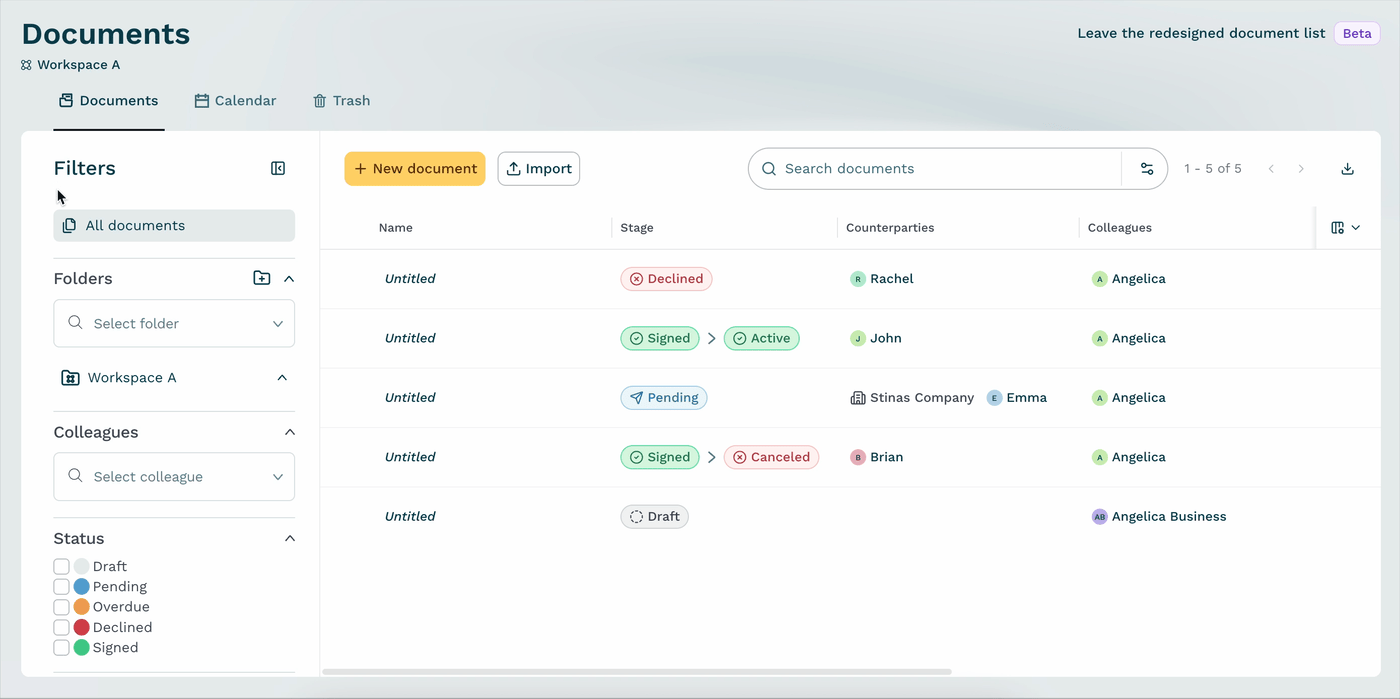Click Signed badge in John's row
The image size is (1400, 699).
pos(660,338)
